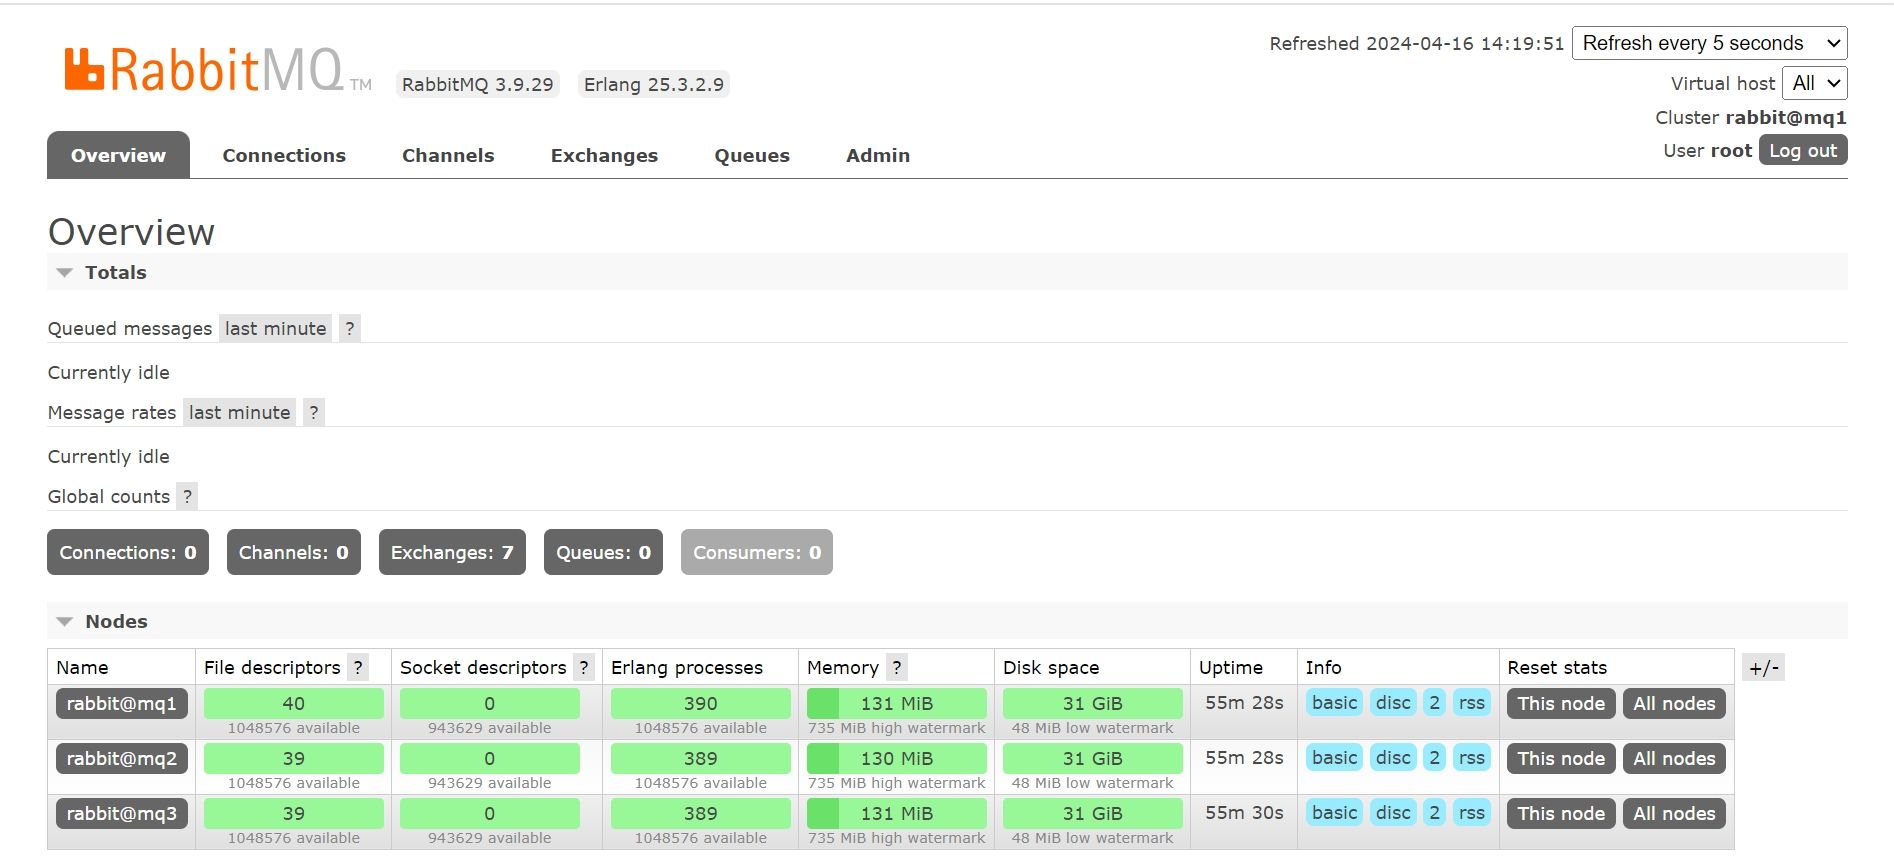
Task: Click the 2 plugins tag in rabbit@mq2 row
Action: [1435, 758]
